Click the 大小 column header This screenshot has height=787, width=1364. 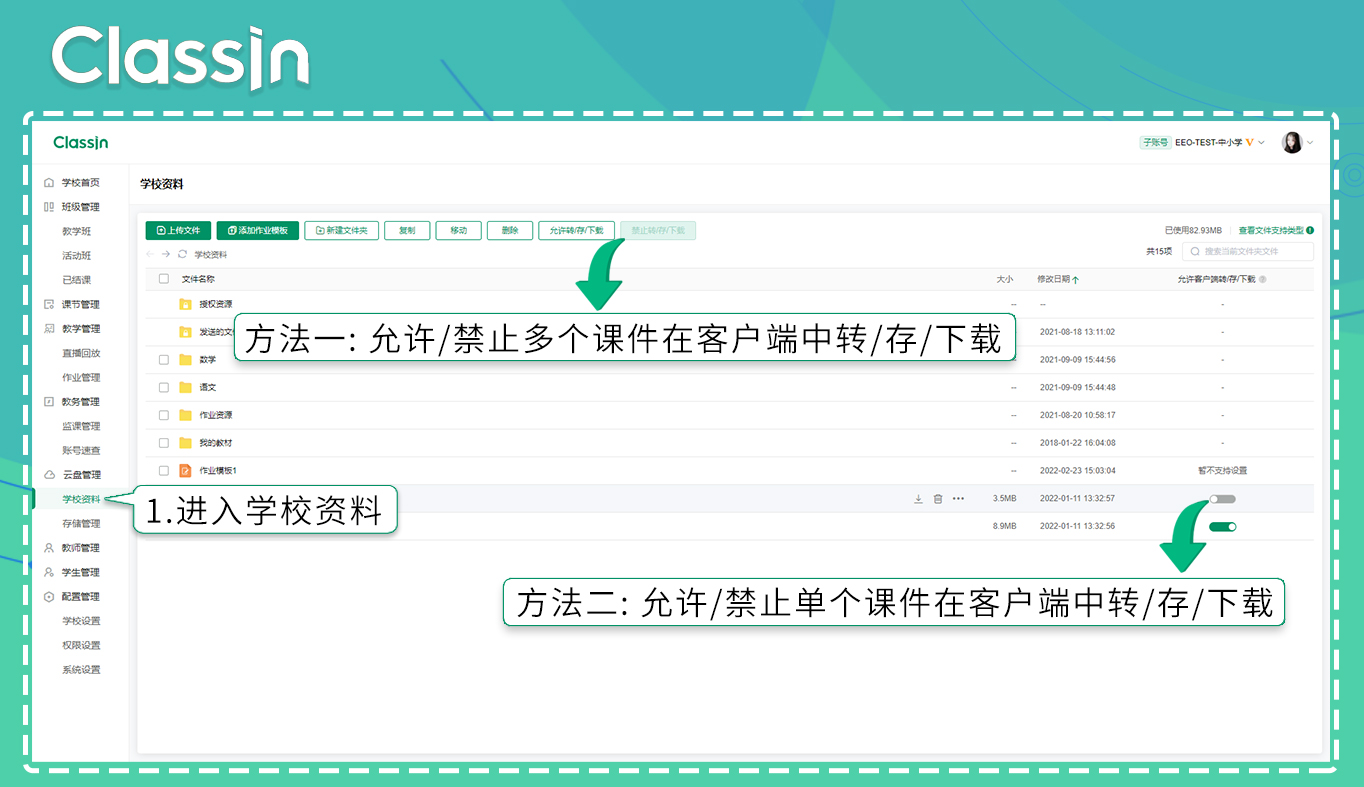tap(1005, 279)
